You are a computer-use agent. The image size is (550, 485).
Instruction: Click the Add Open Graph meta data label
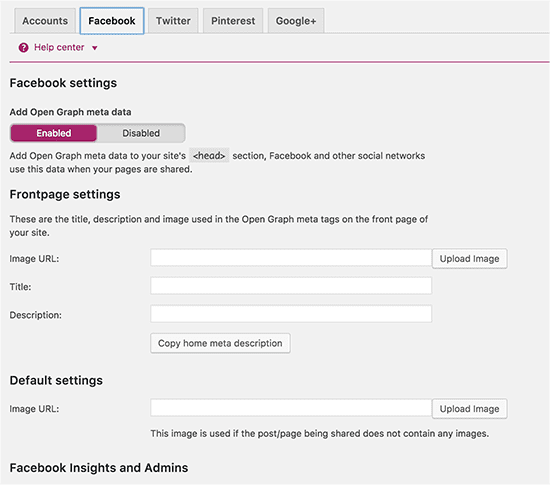coord(71,112)
